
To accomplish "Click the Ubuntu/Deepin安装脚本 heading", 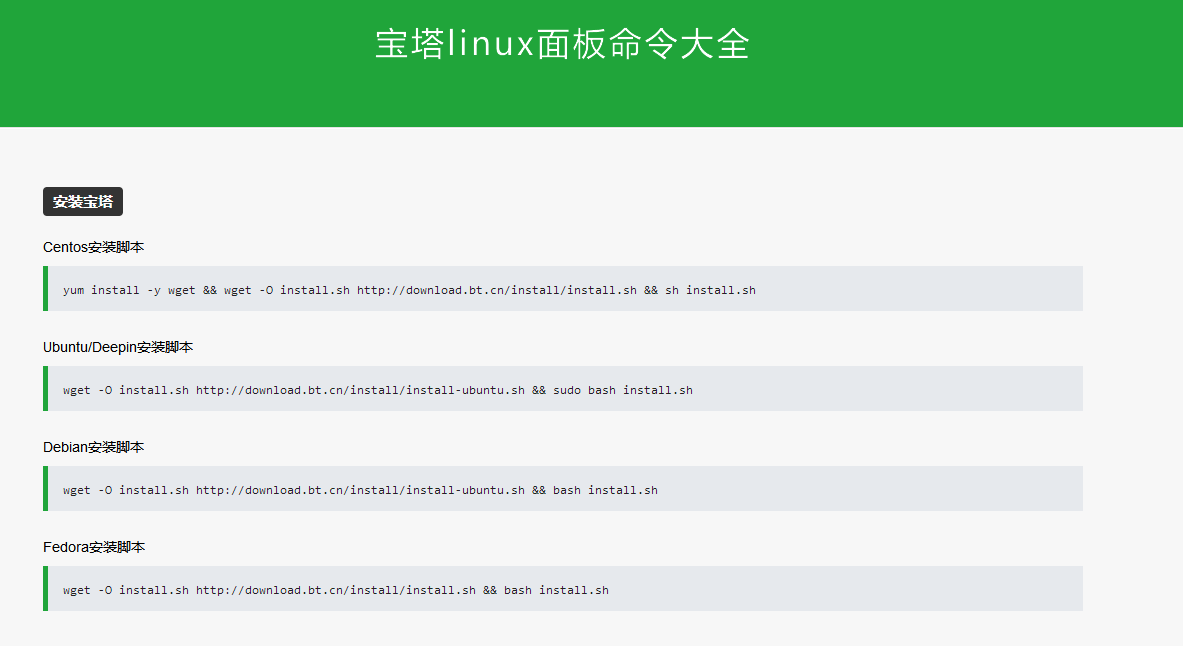I will 118,347.
